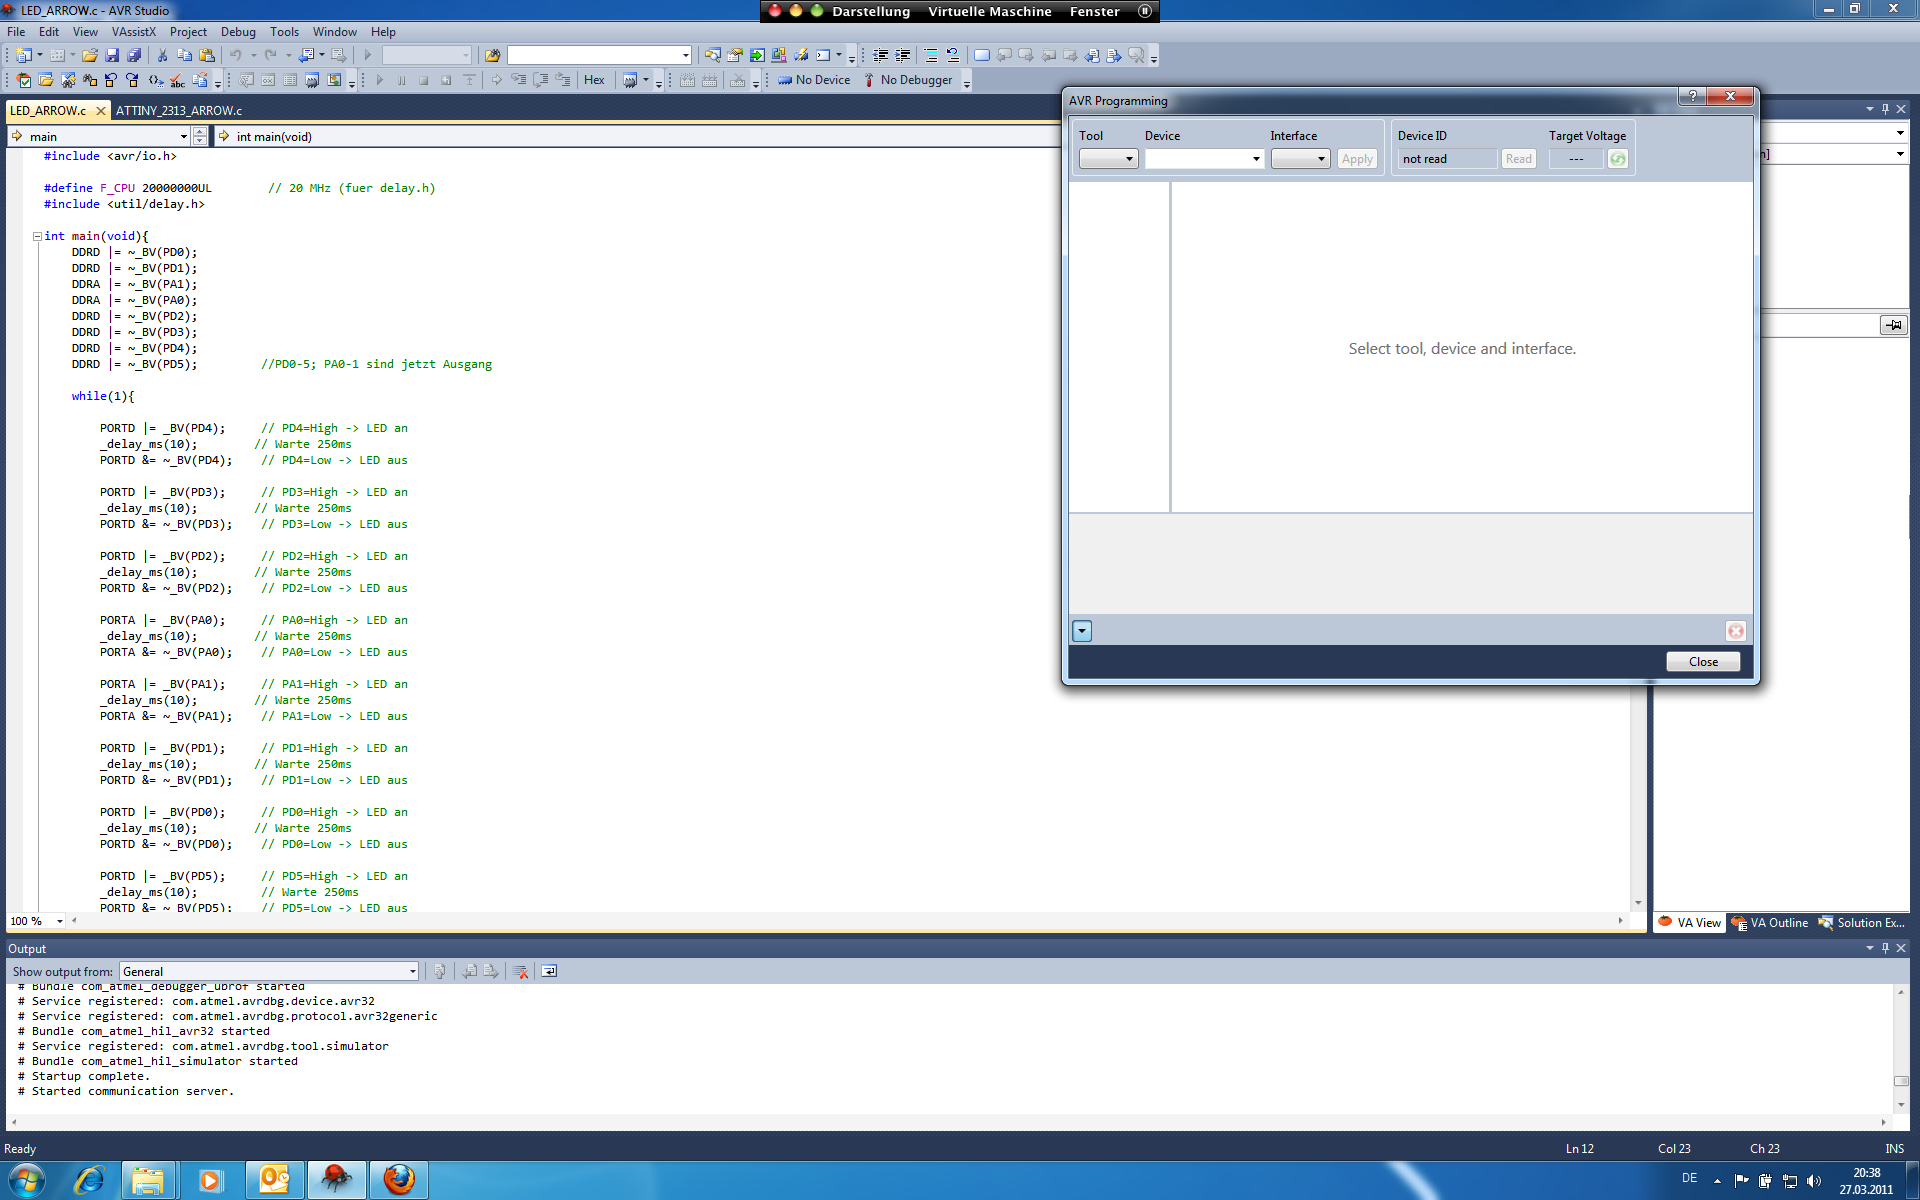Image resolution: width=1920 pixels, height=1200 pixels.
Task: Click the Redo arrow icon
Action: point(270,55)
